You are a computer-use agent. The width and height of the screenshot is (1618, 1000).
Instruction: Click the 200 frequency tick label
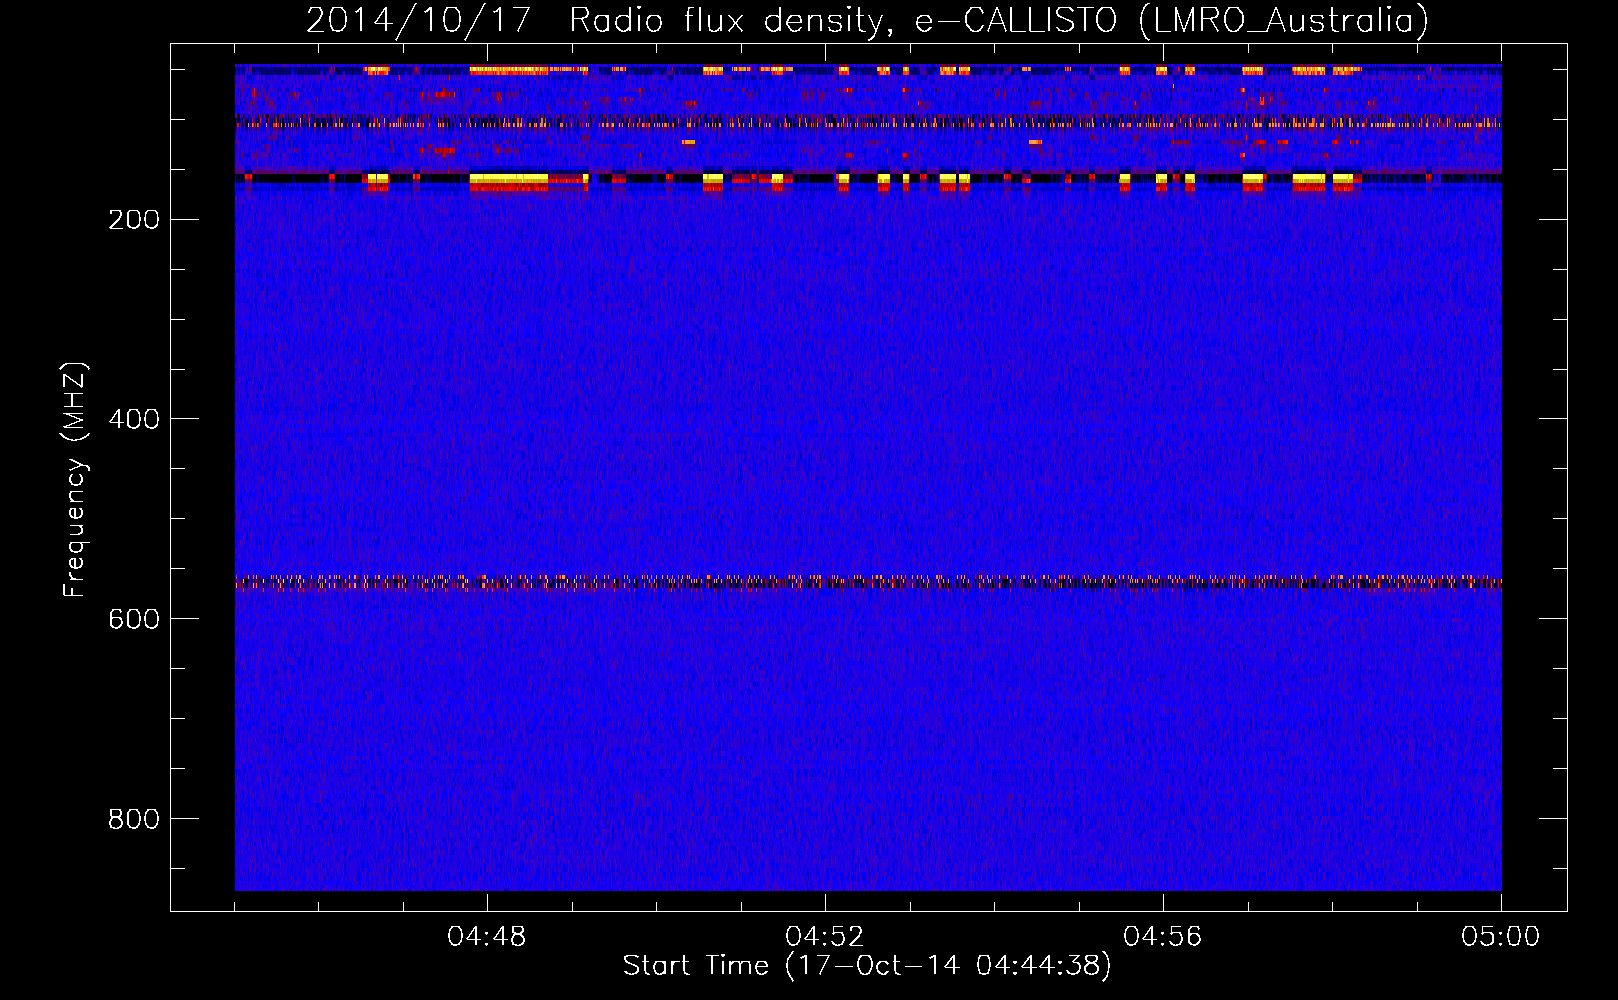[134, 220]
